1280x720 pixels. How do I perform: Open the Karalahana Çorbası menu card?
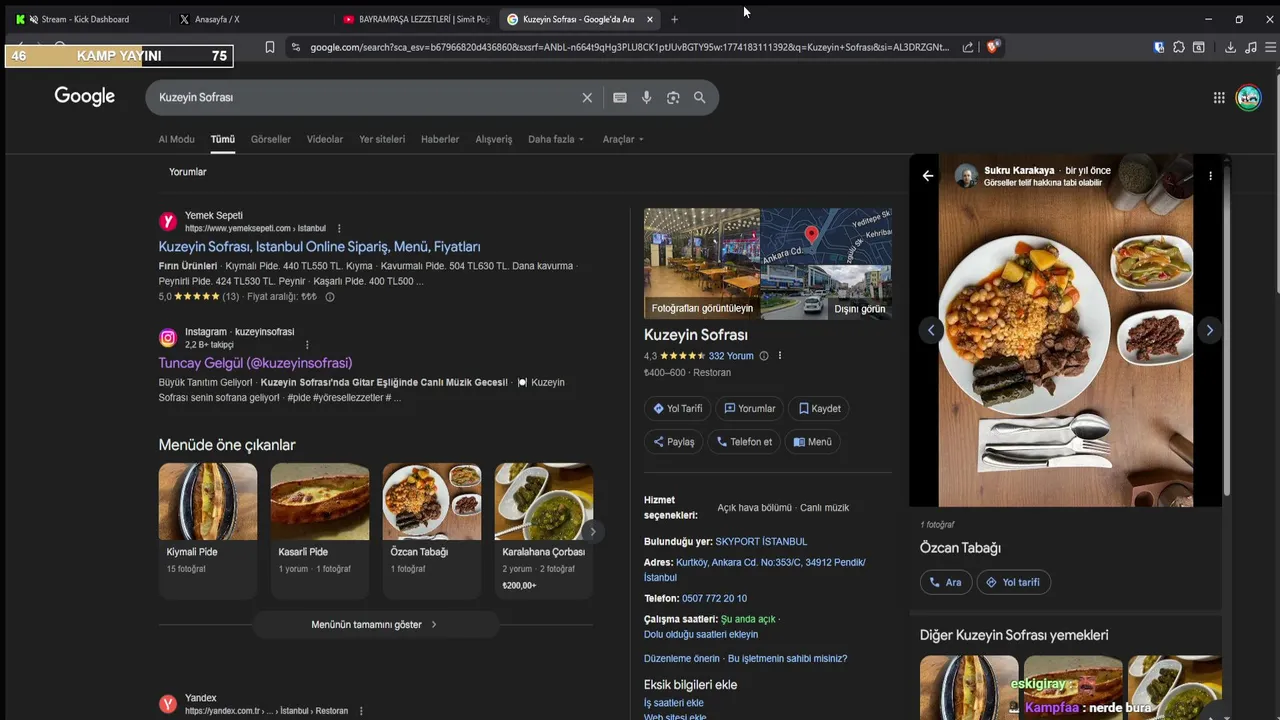coord(543,530)
